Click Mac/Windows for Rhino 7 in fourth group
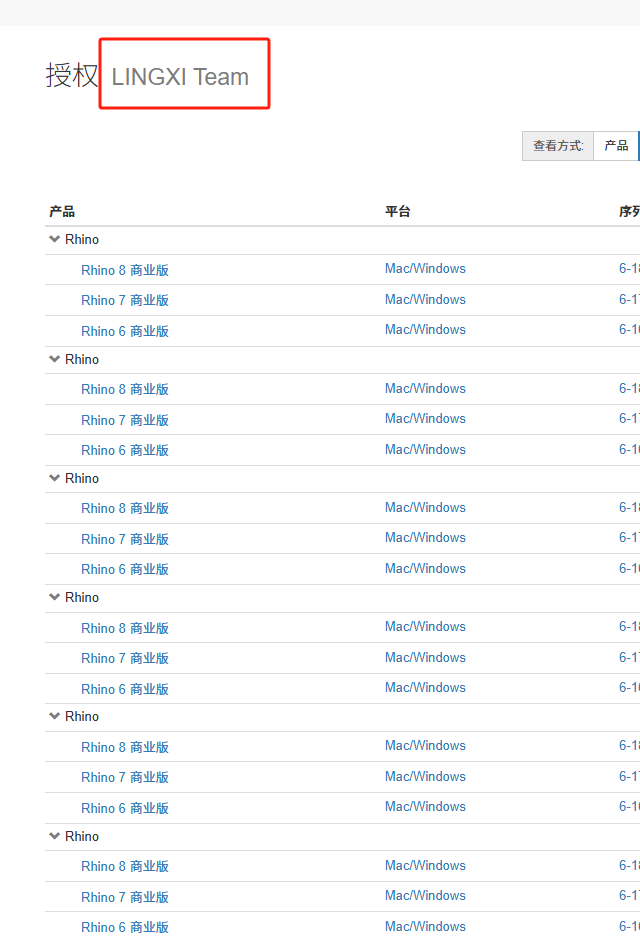 click(425, 658)
